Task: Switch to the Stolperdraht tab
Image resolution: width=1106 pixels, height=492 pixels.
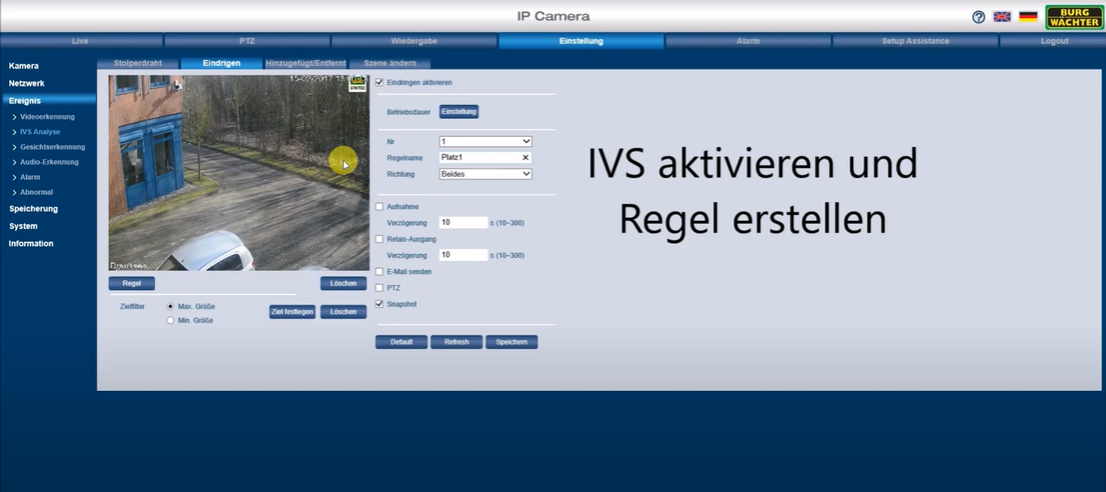Action: [138, 63]
